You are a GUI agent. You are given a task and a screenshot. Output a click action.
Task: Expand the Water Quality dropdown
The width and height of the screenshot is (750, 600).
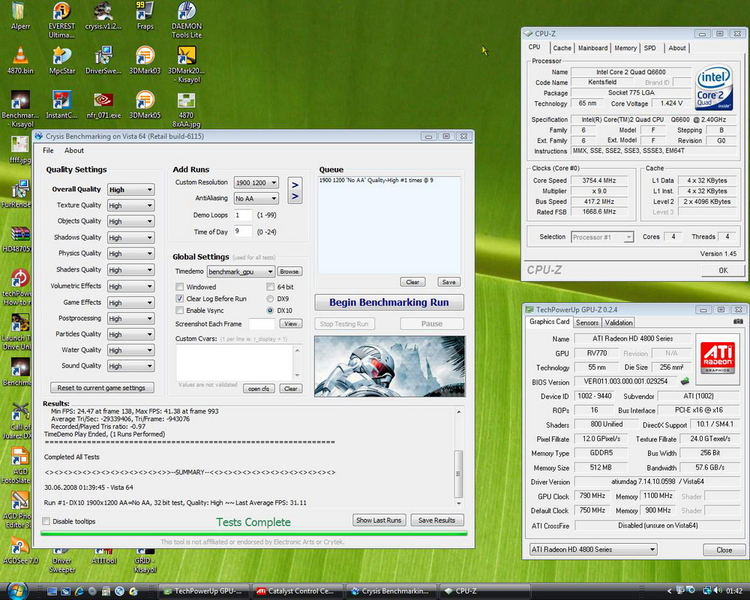[131, 350]
